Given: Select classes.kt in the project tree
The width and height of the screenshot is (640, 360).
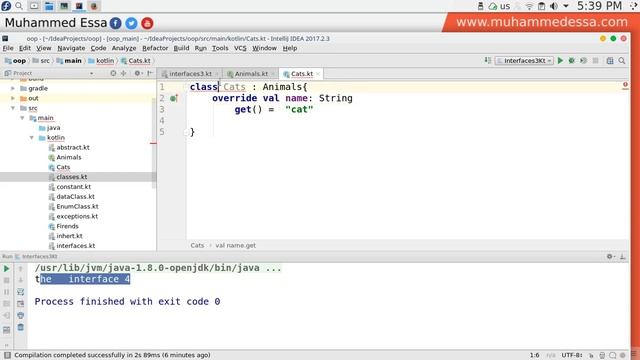Looking at the screenshot, I should (72, 177).
